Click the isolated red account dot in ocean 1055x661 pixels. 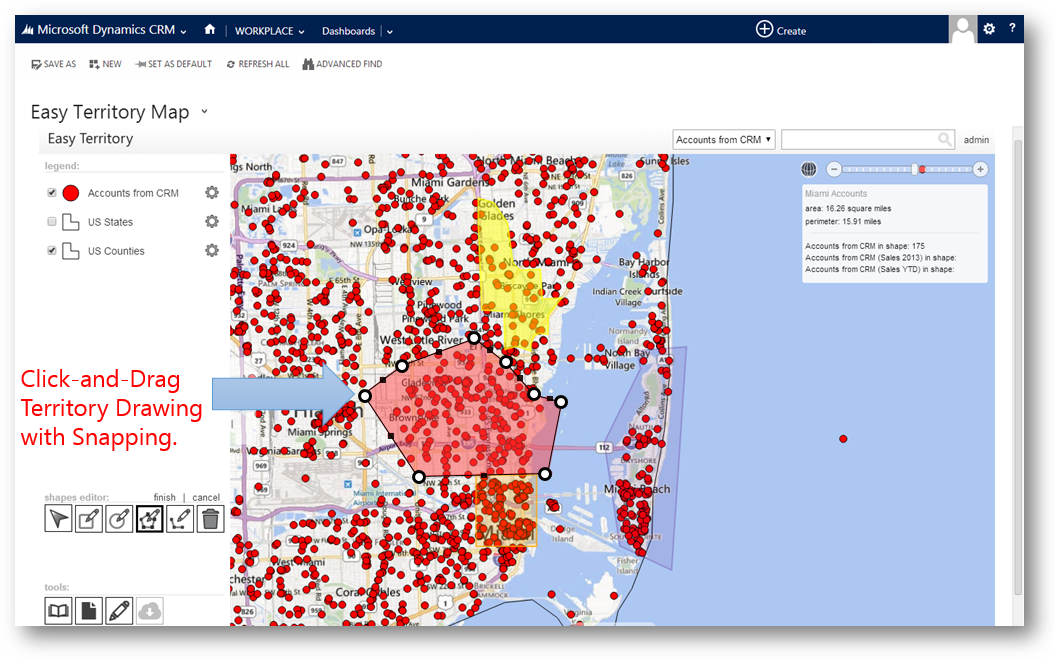pyautogui.click(x=843, y=439)
